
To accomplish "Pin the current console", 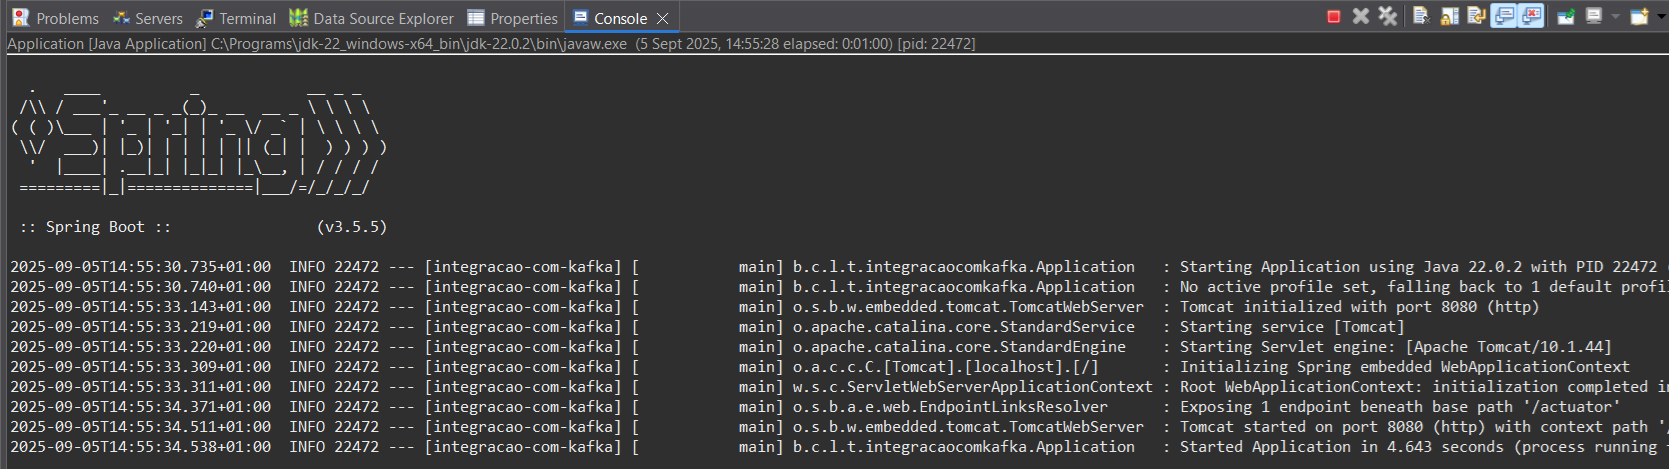I will (x=1566, y=16).
